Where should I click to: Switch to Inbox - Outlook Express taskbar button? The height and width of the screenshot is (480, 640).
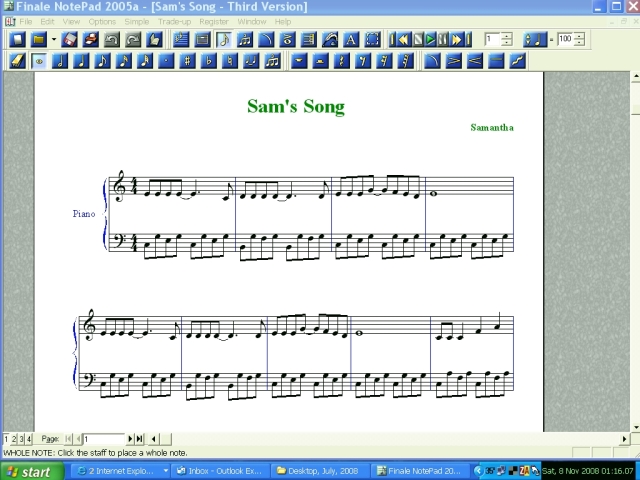pos(220,471)
